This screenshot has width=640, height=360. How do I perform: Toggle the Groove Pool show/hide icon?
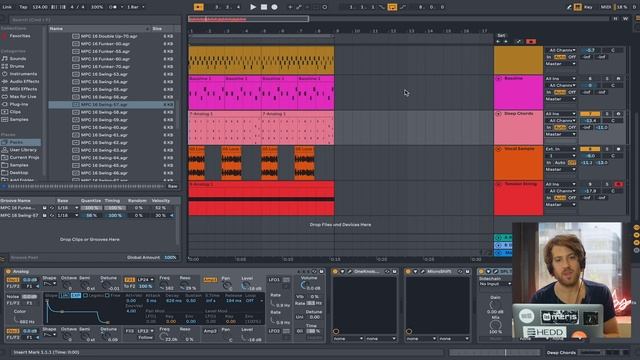[x=3, y=258]
